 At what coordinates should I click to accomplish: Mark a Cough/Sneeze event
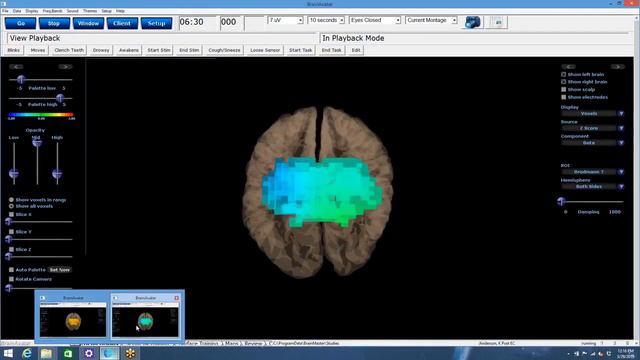[224, 50]
